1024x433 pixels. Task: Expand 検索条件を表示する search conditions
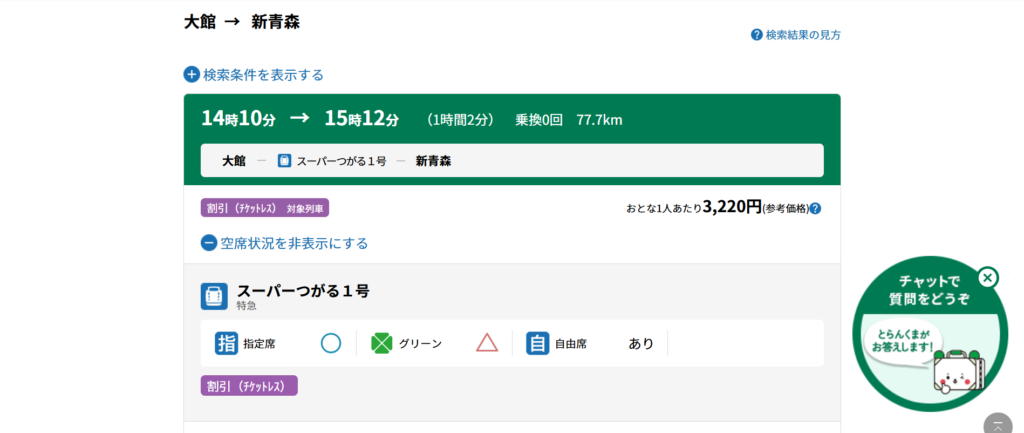coord(263,75)
